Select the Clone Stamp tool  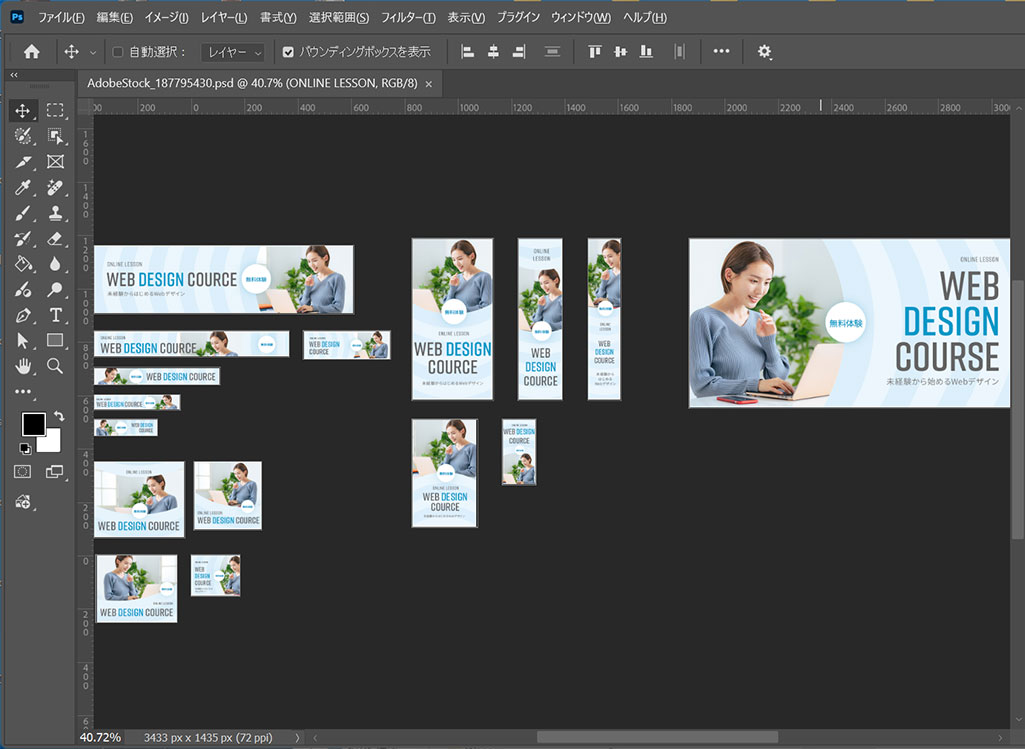55,213
